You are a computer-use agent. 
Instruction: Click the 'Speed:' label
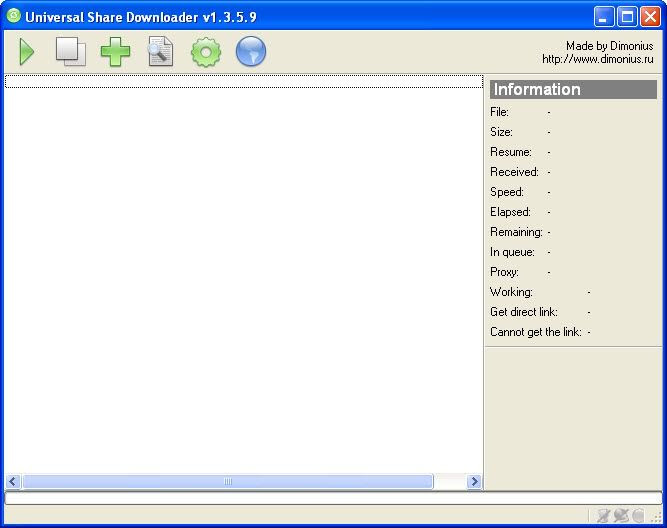point(507,192)
